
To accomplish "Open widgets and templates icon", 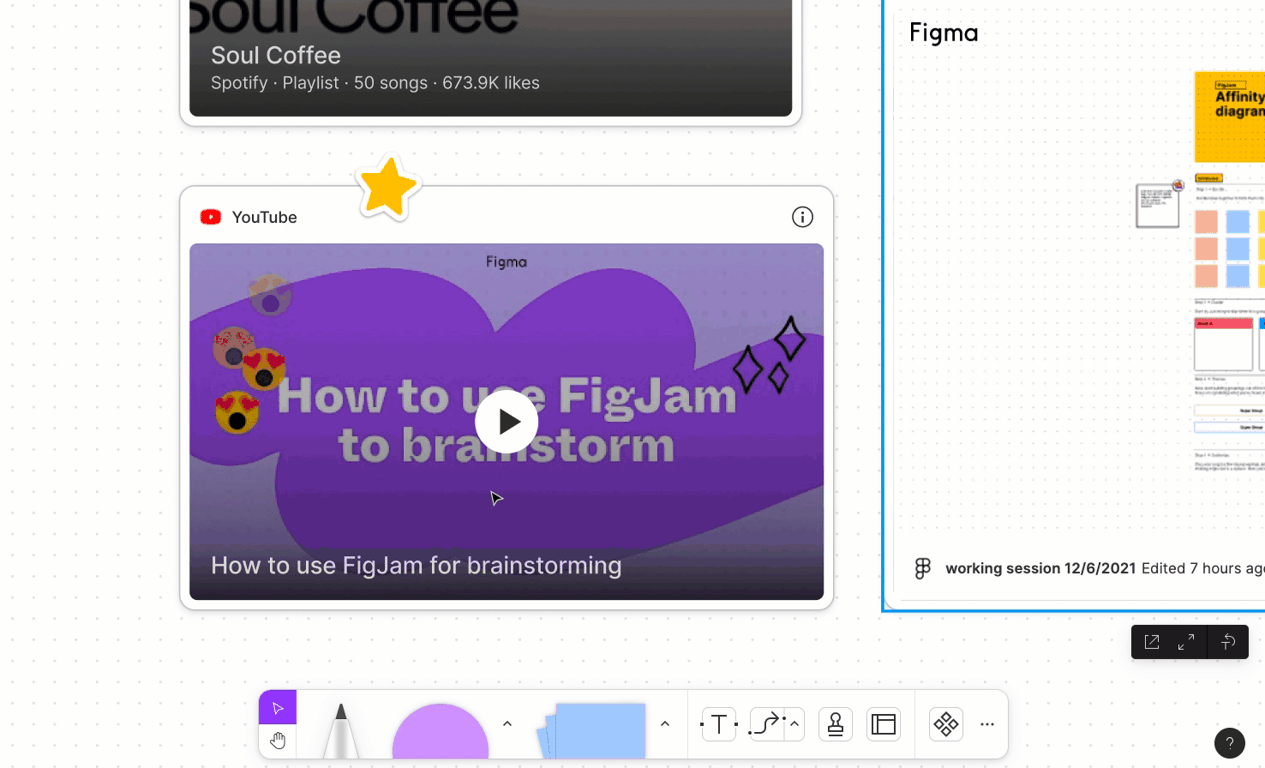I will point(946,724).
